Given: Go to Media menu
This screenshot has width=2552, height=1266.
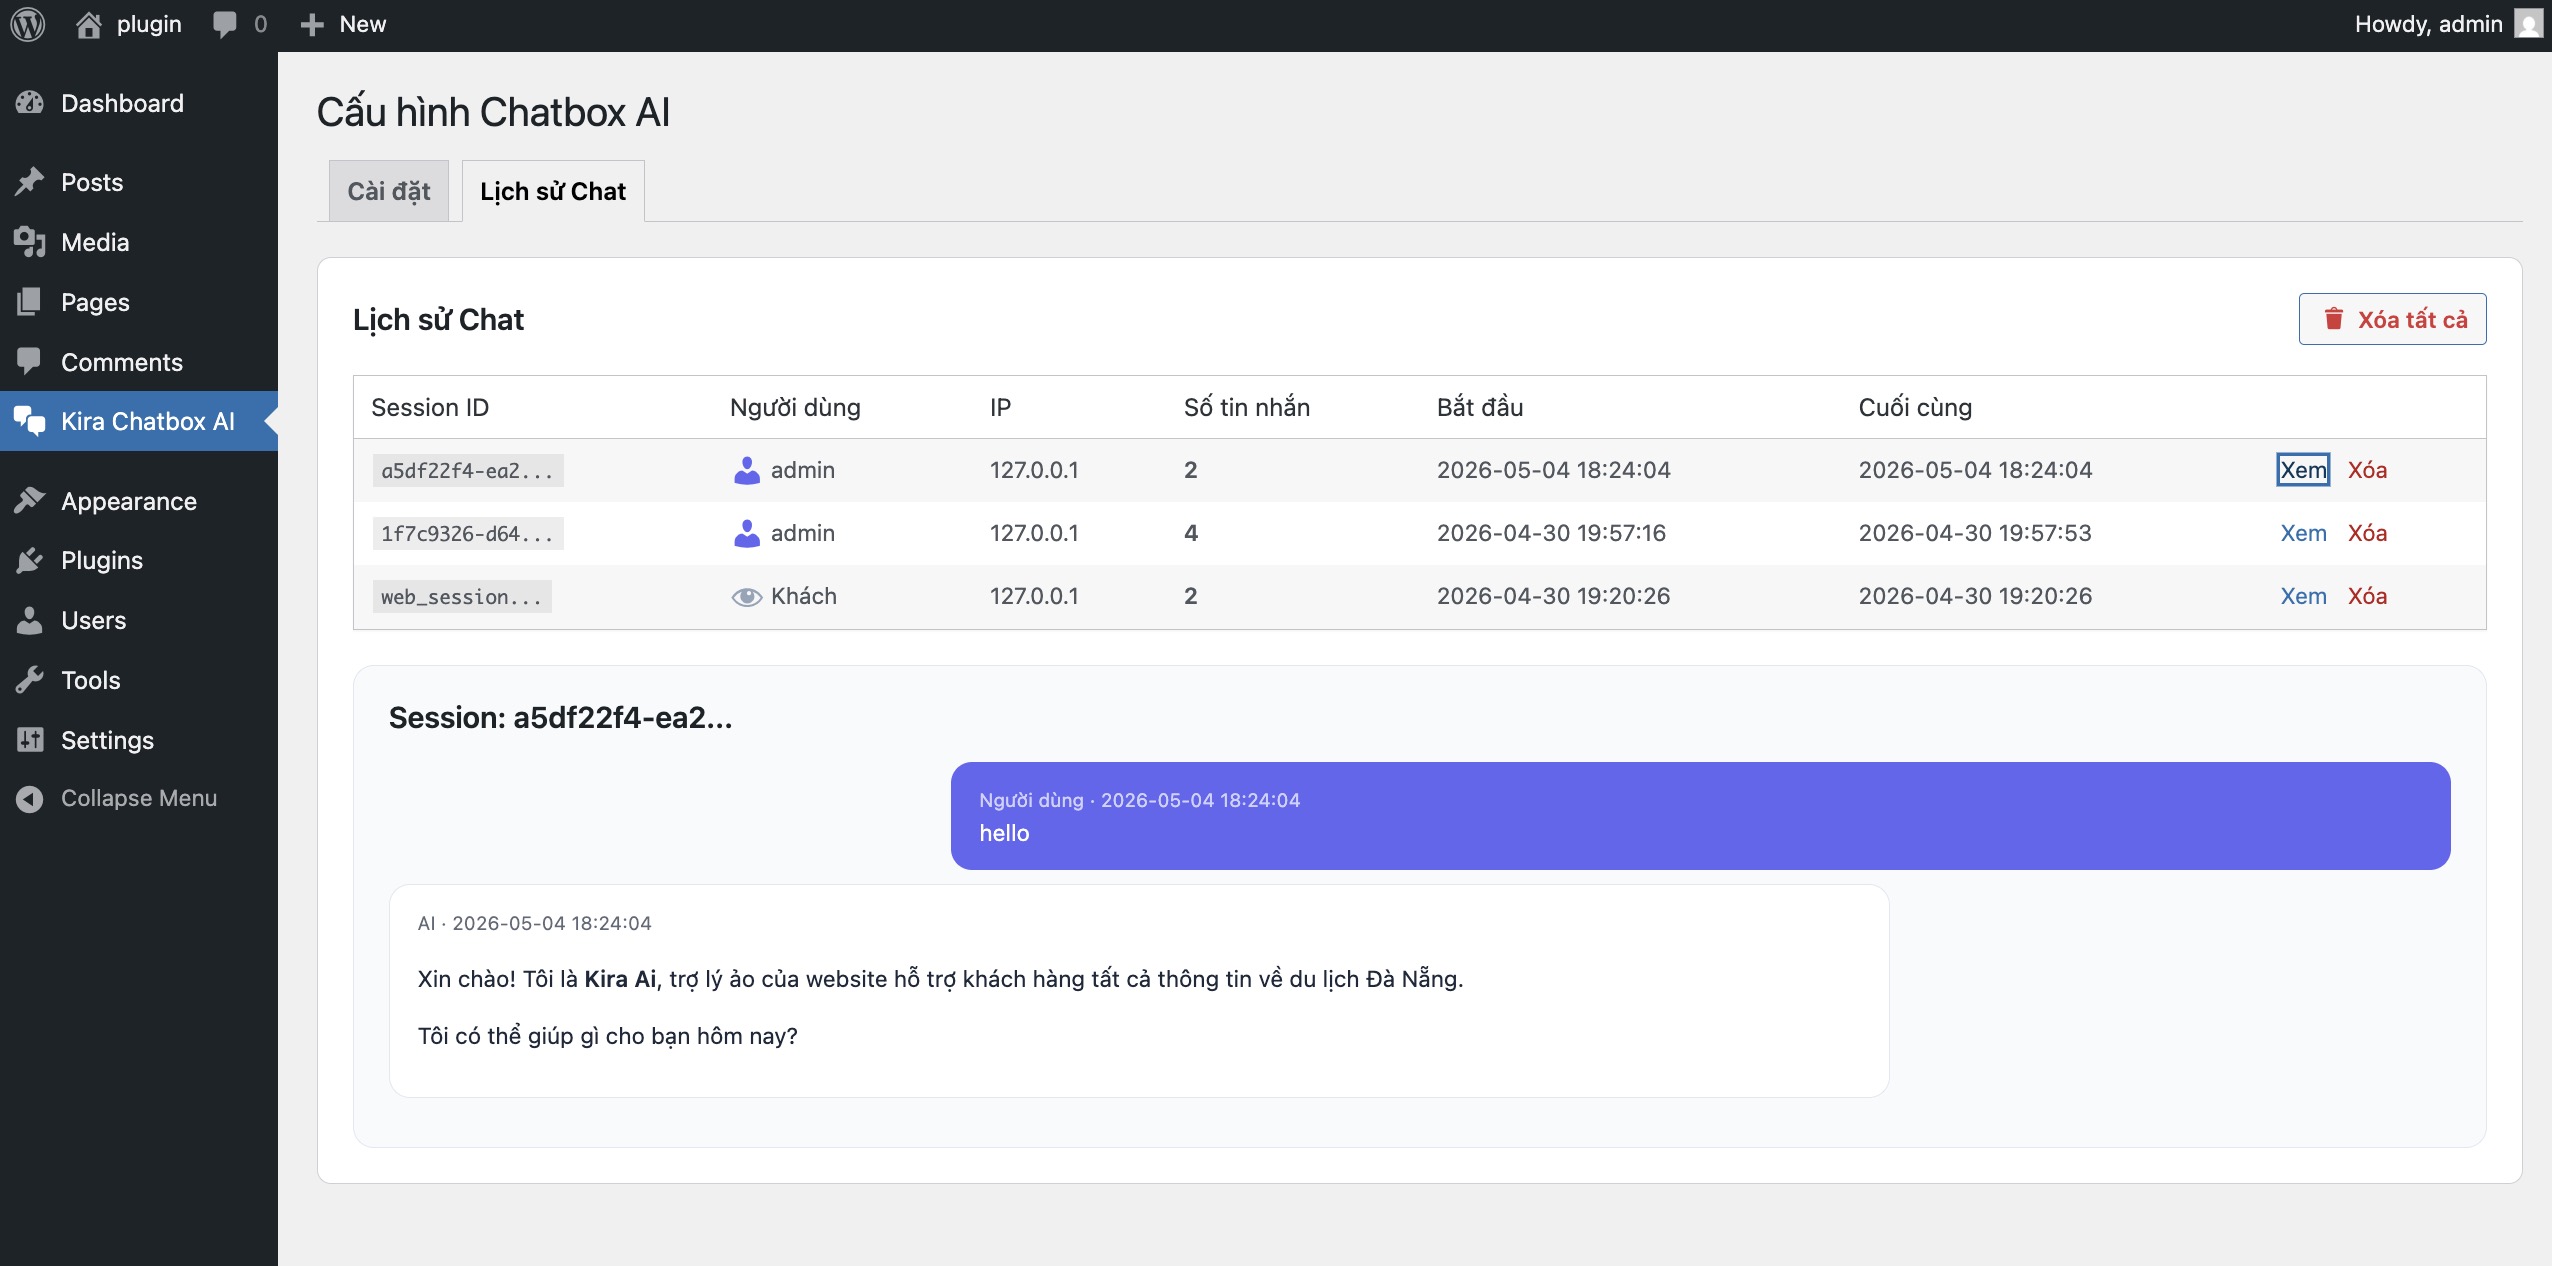Looking at the screenshot, I should click(x=139, y=242).
